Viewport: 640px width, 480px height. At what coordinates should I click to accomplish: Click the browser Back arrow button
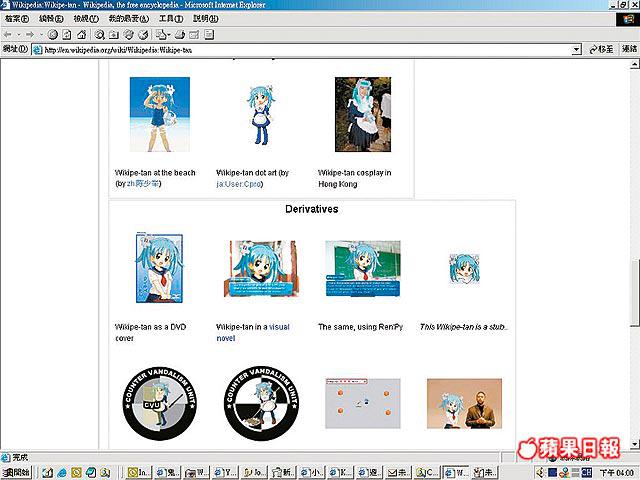(x=8, y=34)
